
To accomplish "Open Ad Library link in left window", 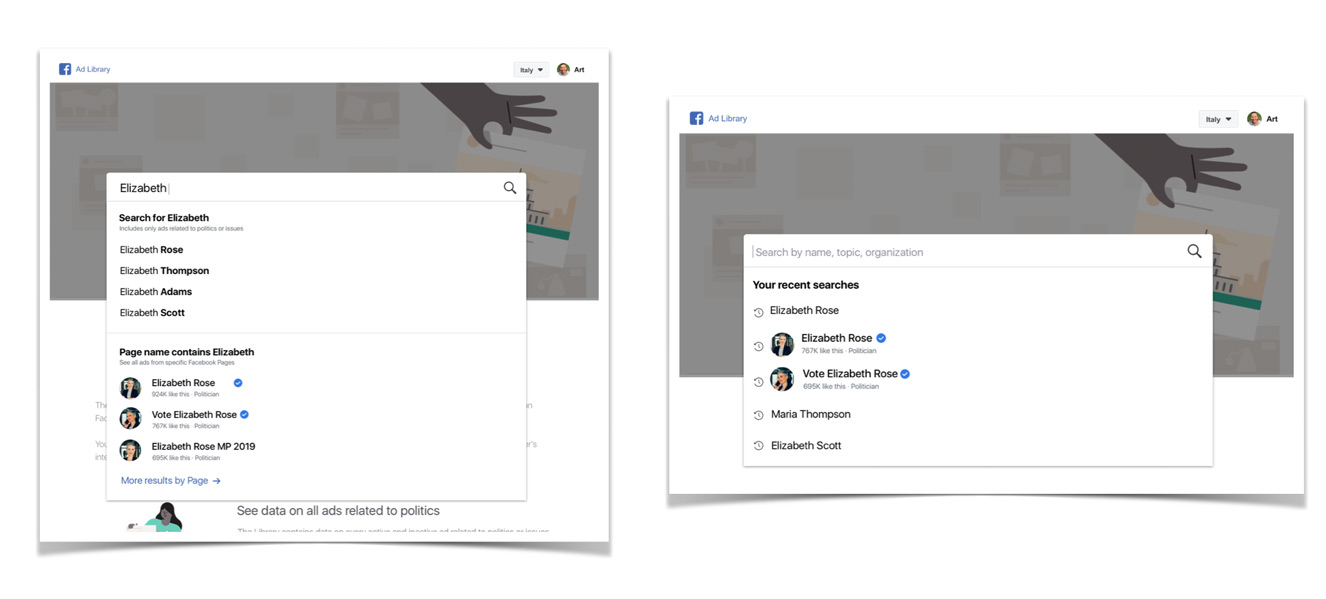I will (x=93, y=69).
